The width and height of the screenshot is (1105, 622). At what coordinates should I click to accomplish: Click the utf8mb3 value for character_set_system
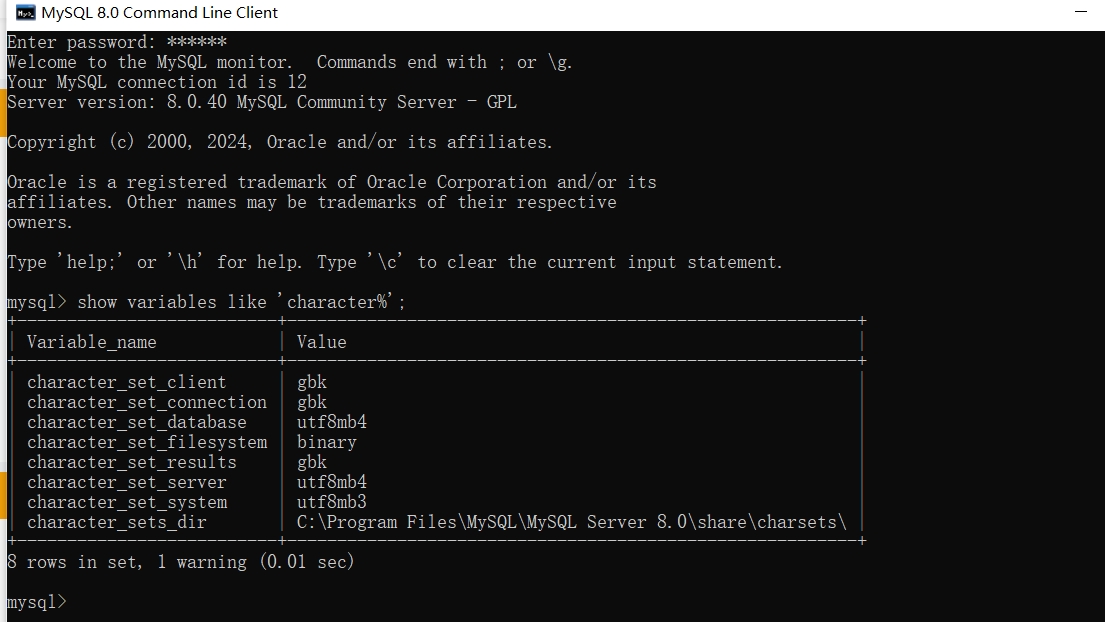[x=332, y=502]
